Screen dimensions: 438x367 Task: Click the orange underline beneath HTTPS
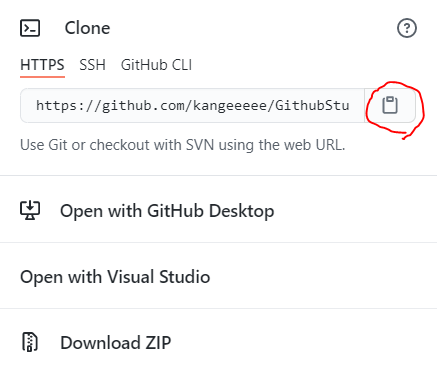point(42,77)
